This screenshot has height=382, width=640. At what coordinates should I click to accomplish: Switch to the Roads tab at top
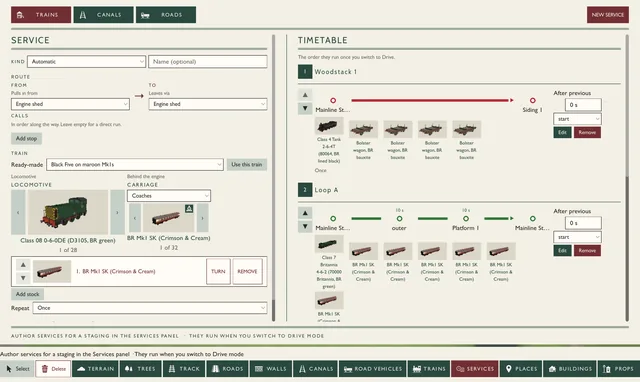click(x=166, y=15)
